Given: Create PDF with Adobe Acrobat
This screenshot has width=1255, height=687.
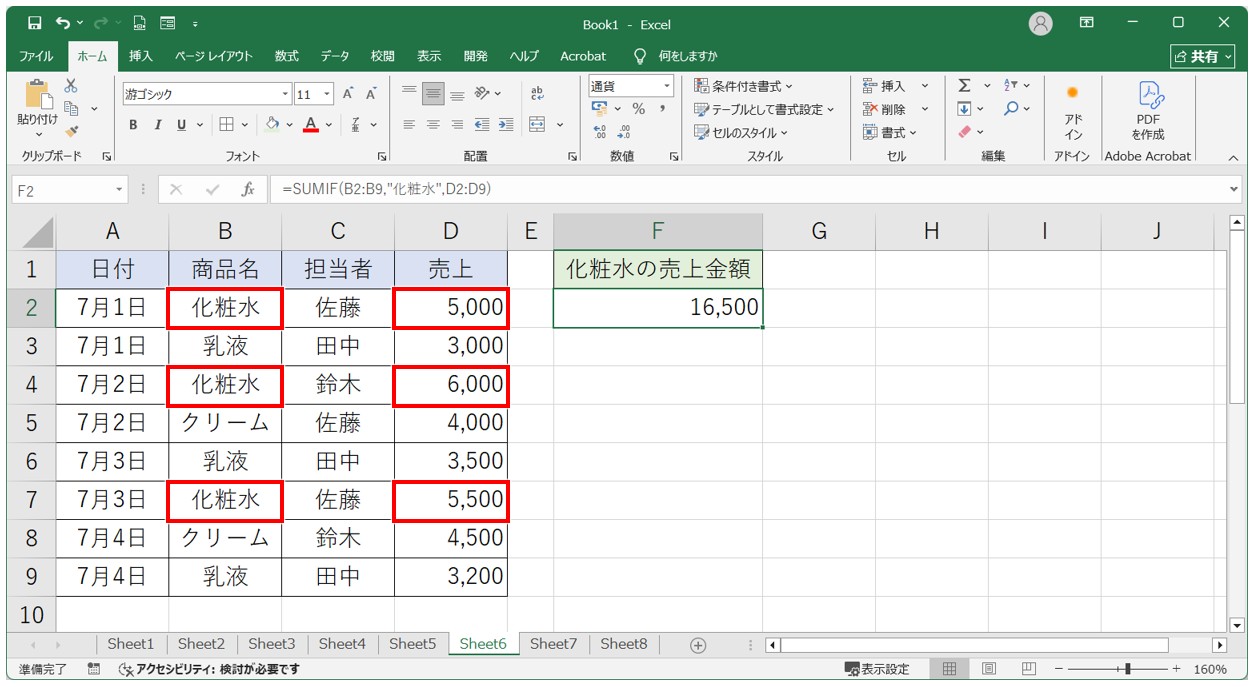Looking at the screenshot, I should coord(1148,111).
